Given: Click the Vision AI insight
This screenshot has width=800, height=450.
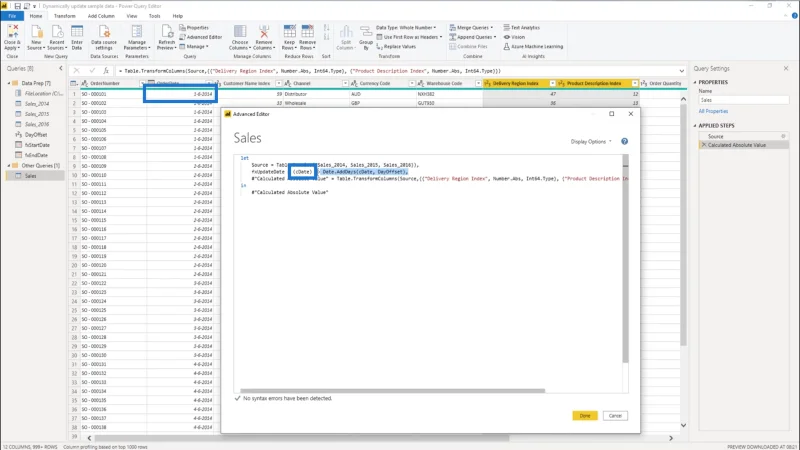Looking at the screenshot, I should 514,37.
